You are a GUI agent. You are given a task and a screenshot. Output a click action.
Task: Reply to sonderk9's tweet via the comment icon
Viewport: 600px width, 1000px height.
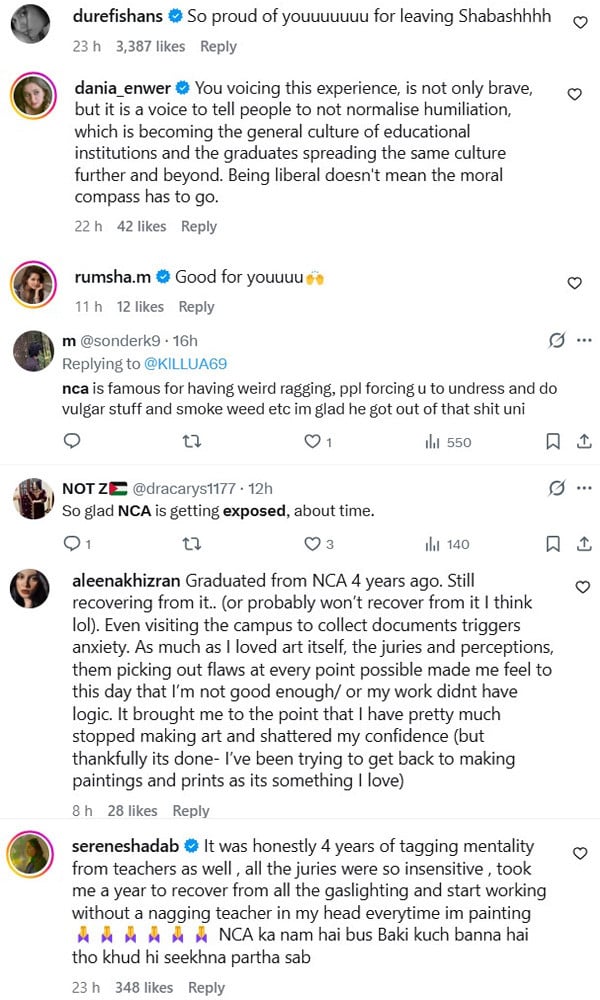tap(72, 441)
